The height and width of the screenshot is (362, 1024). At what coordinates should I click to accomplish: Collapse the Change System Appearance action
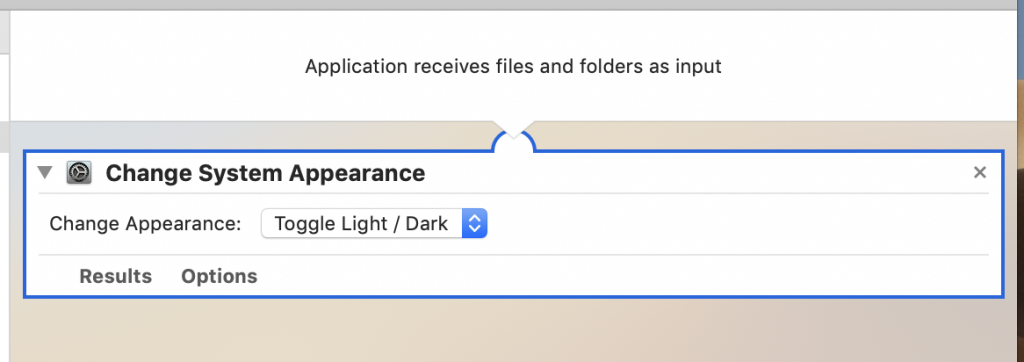[44, 173]
